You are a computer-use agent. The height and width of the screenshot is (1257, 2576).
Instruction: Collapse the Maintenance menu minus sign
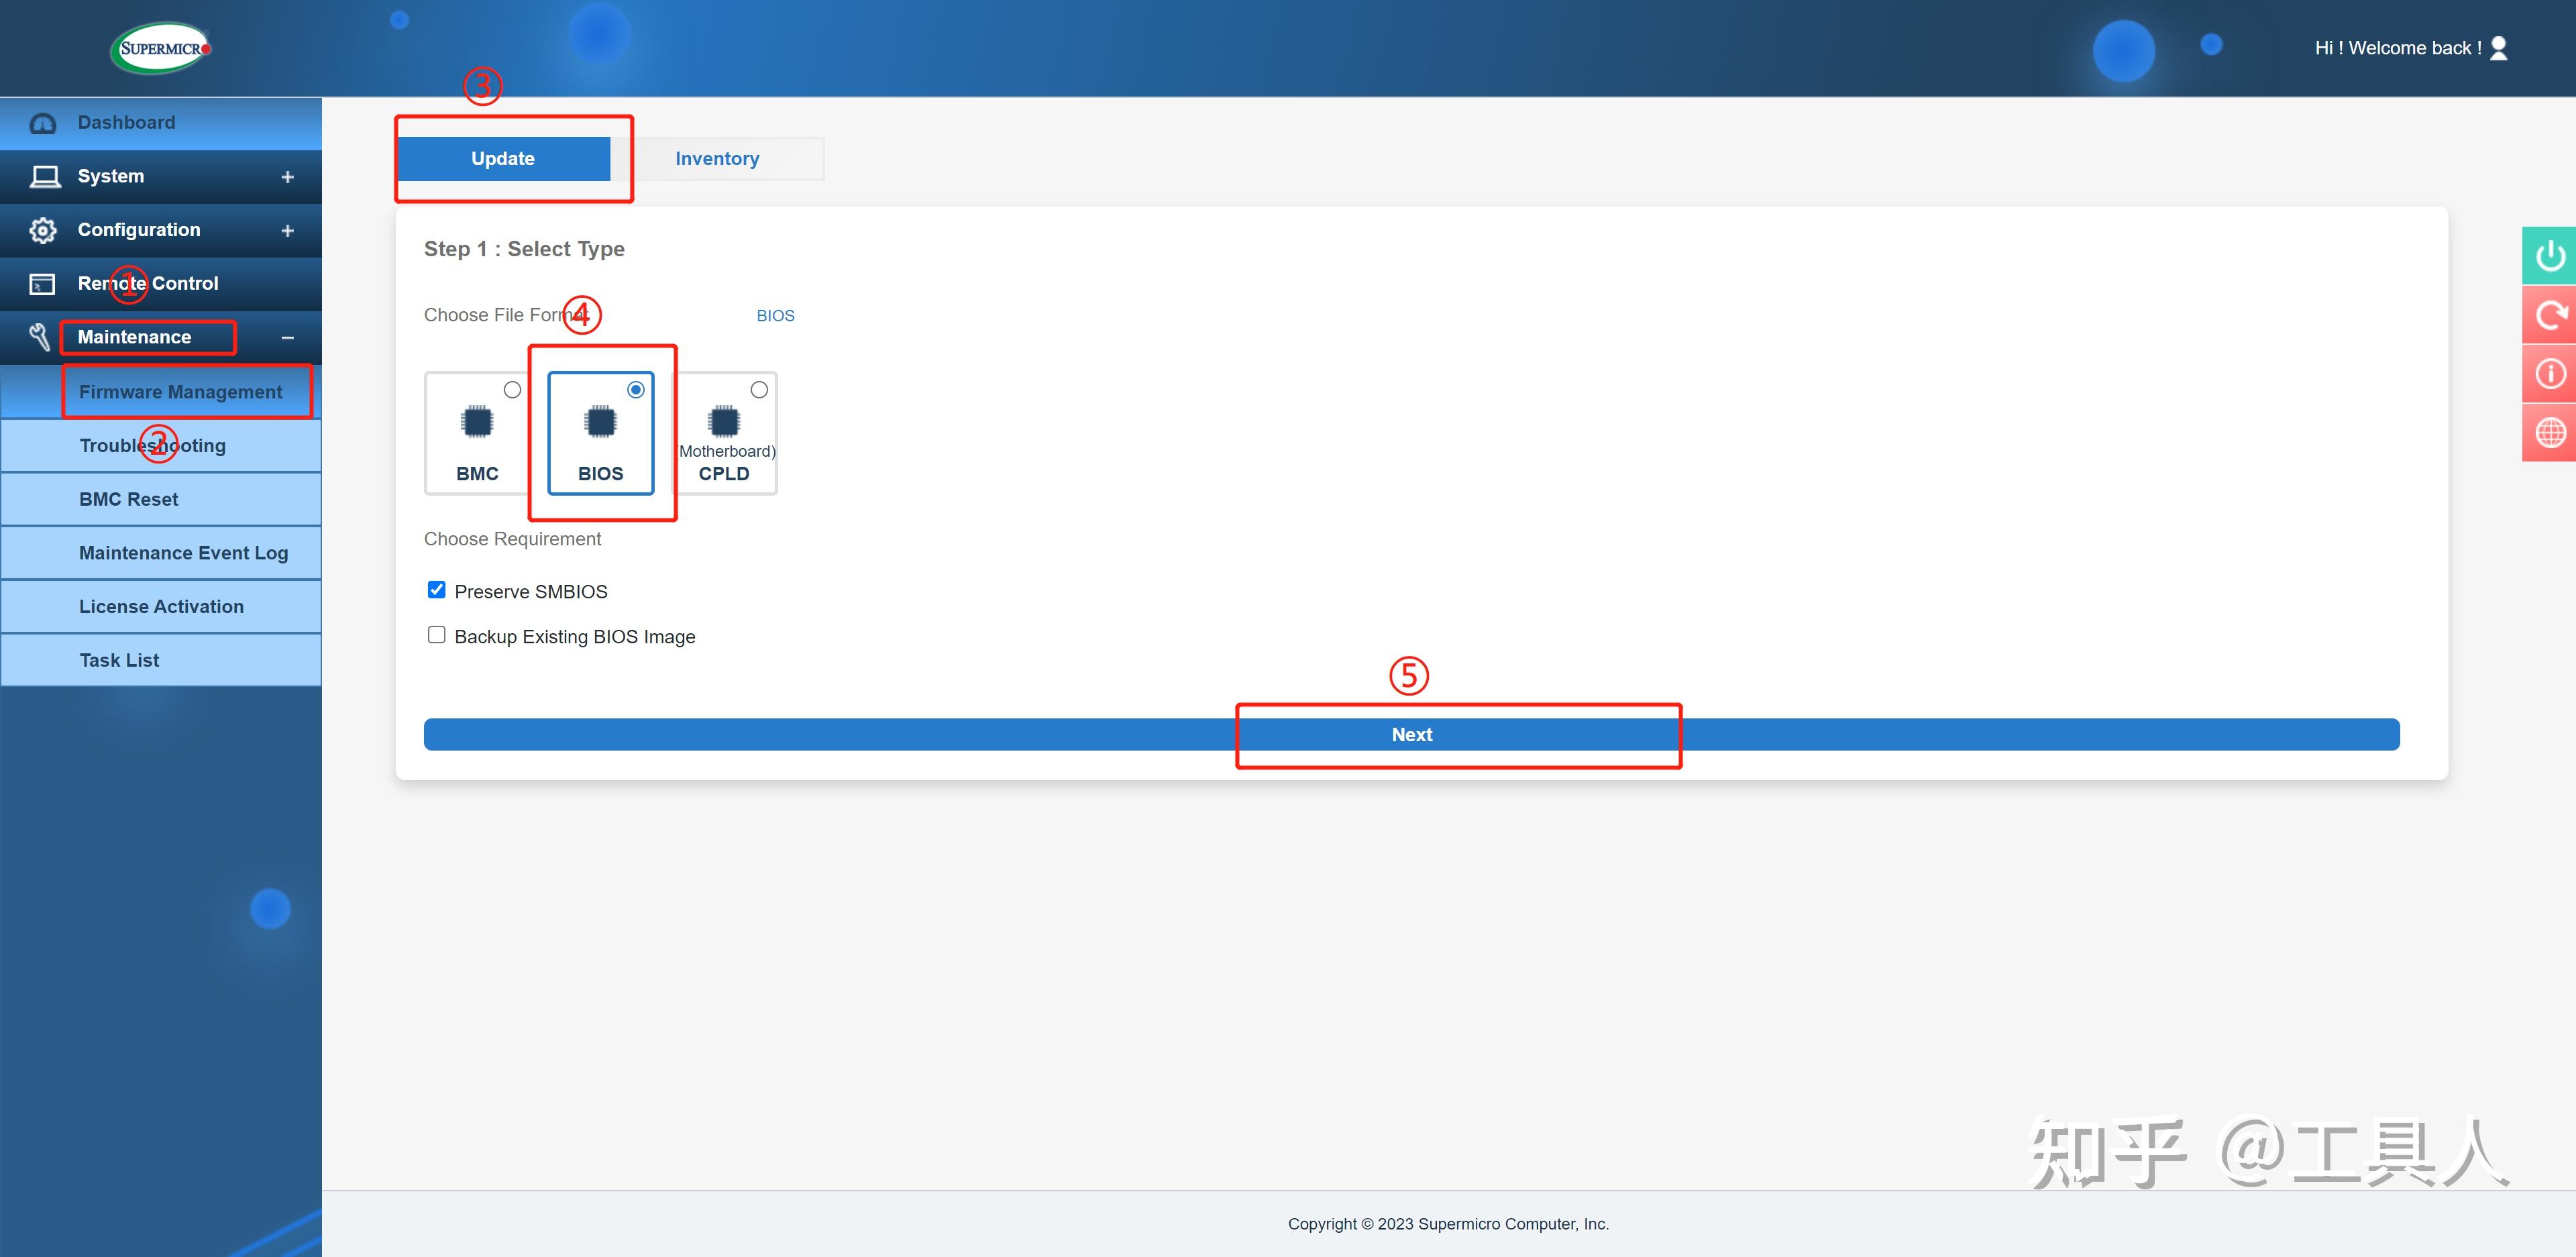288,338
